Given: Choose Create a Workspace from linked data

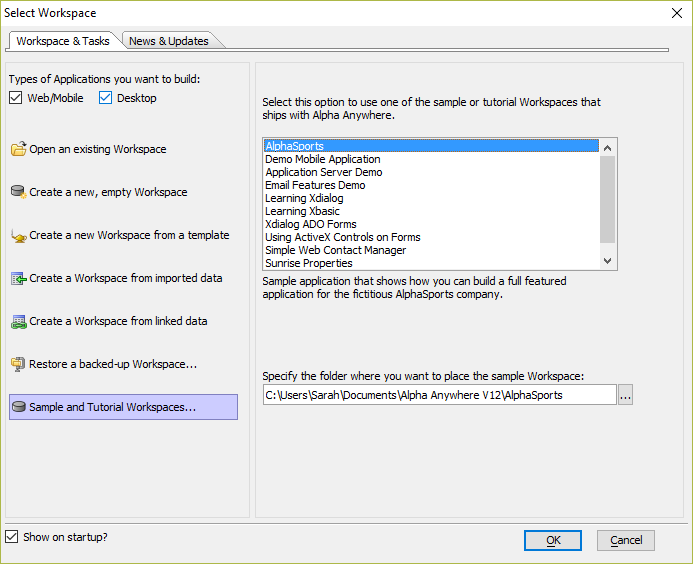Looking at the screenshot, I should point(118,321).
